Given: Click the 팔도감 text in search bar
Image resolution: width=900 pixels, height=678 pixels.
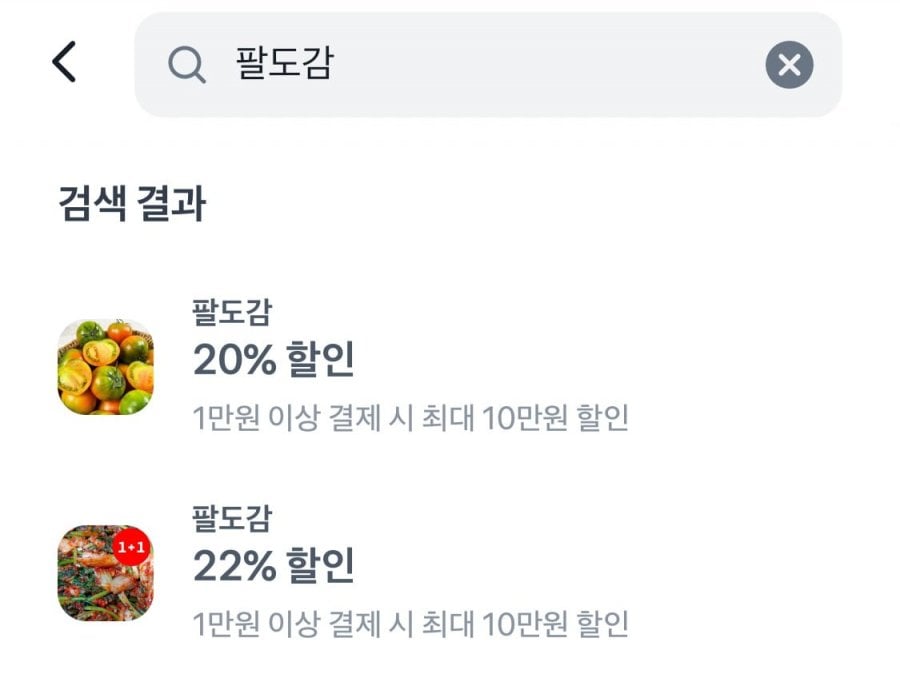Looking at the screenshot, I should pyautogui.click(x=284, y=65).
